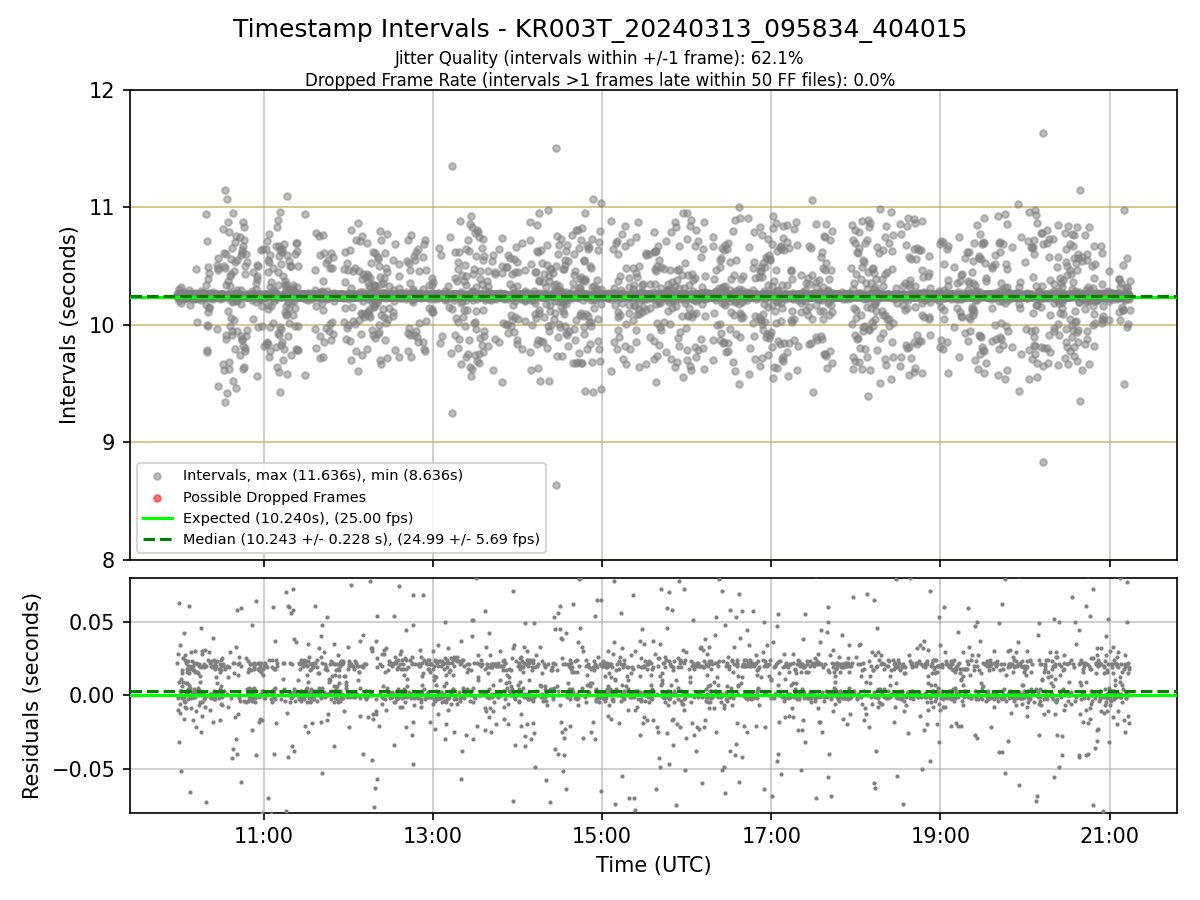This screenshot has width=1200, height=900.
Task: Click the 'Residuals (seconds)' y-axis label
Action: (32, 696)
